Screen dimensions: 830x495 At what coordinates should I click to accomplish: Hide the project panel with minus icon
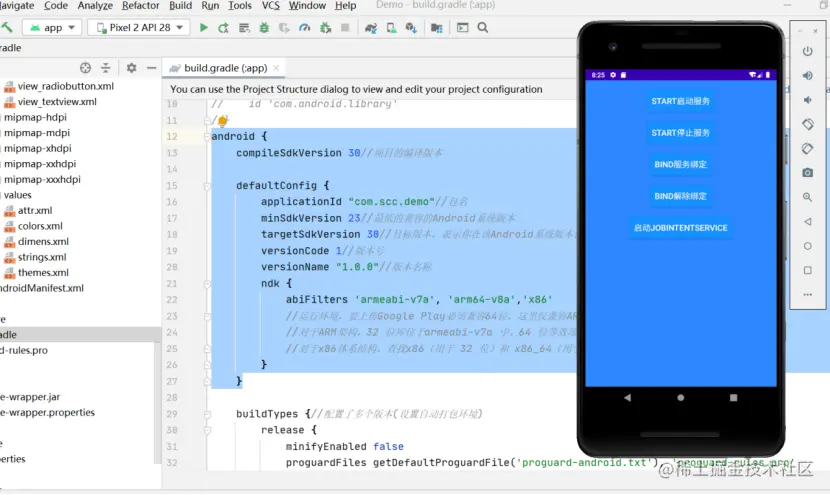tap(151, 68)
